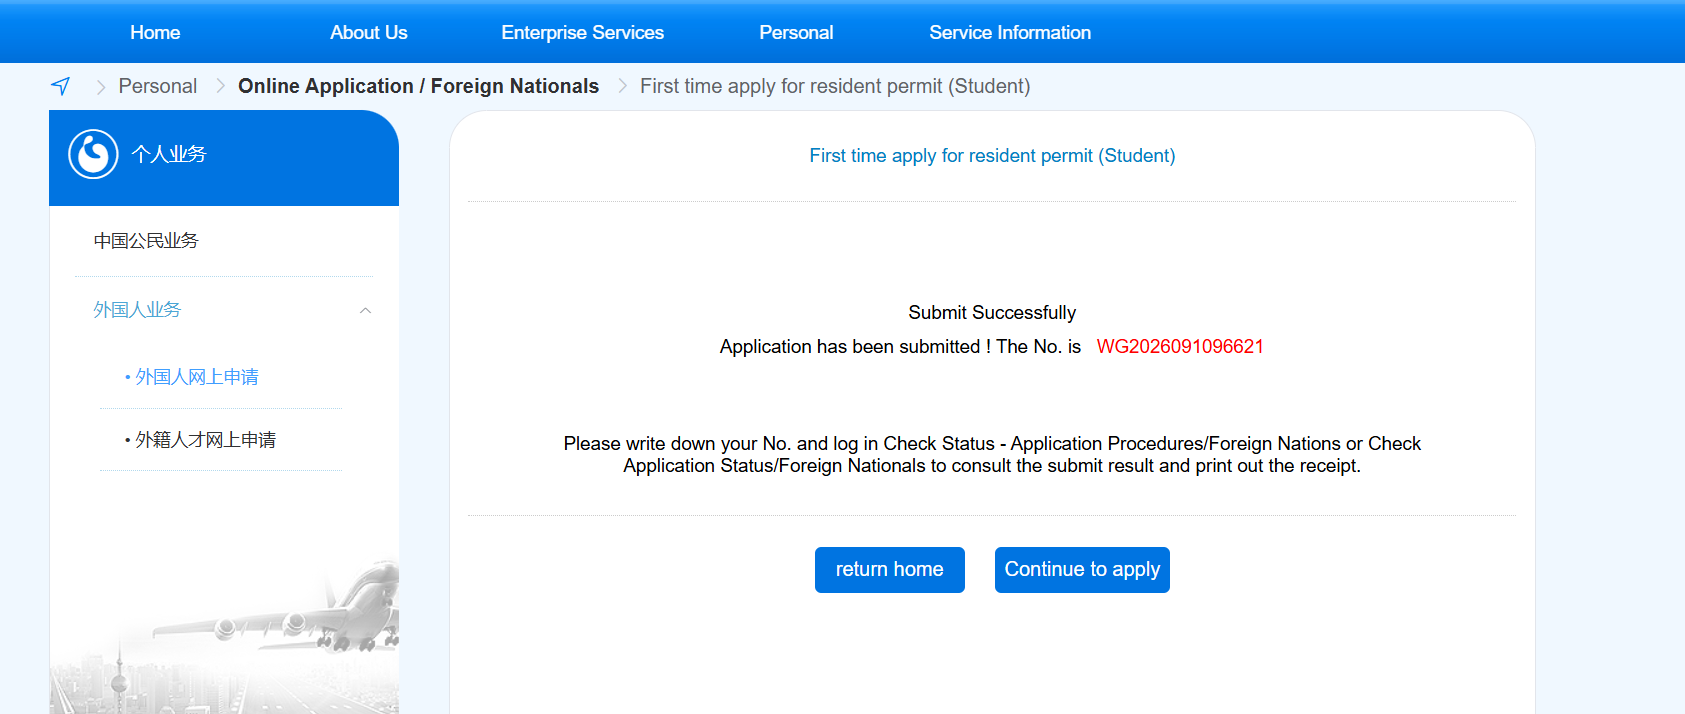Select 外国人业务 sidebar category

(x=137, y=310)
